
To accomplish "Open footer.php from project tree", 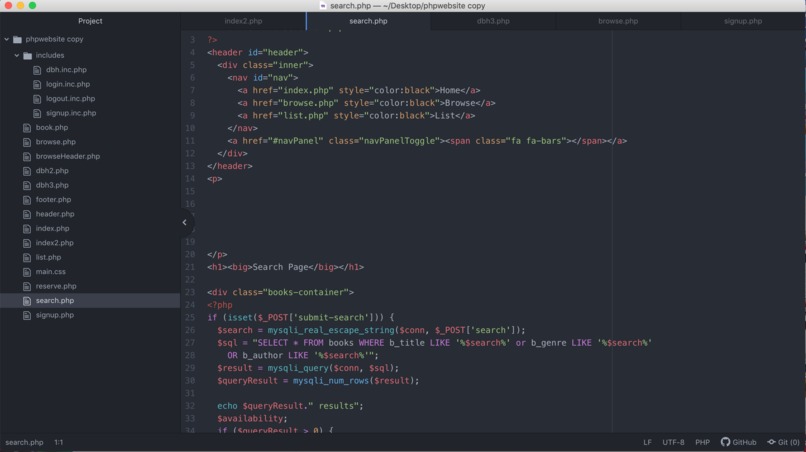I will tap(53, 200).
